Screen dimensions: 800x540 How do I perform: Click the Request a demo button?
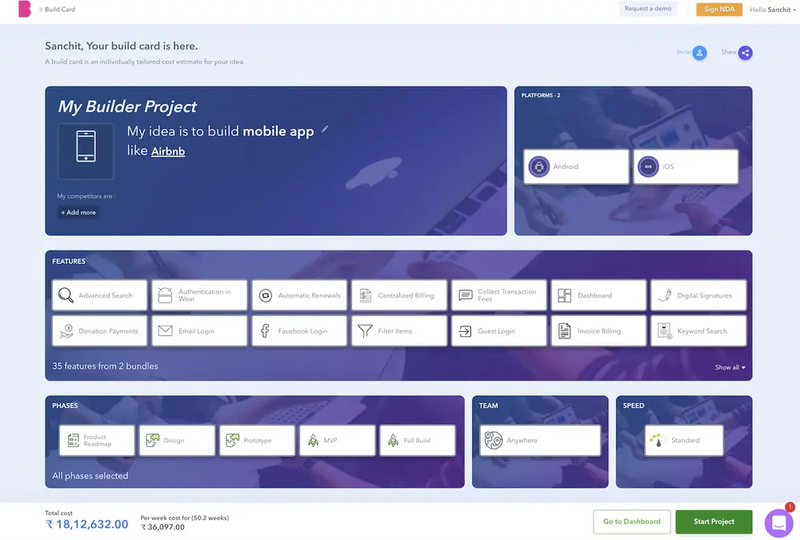tap(648, 9)
